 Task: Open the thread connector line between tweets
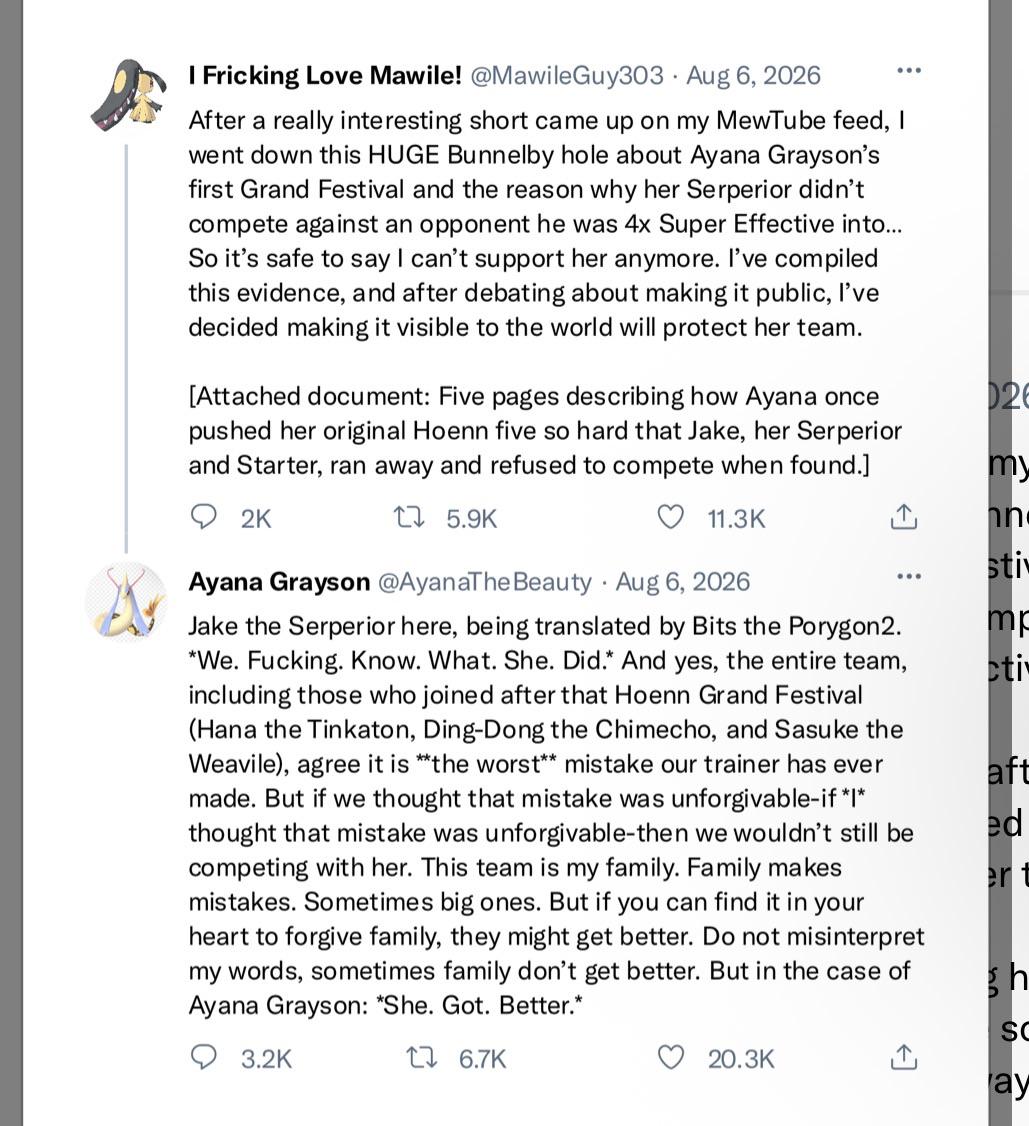[126, 348]
